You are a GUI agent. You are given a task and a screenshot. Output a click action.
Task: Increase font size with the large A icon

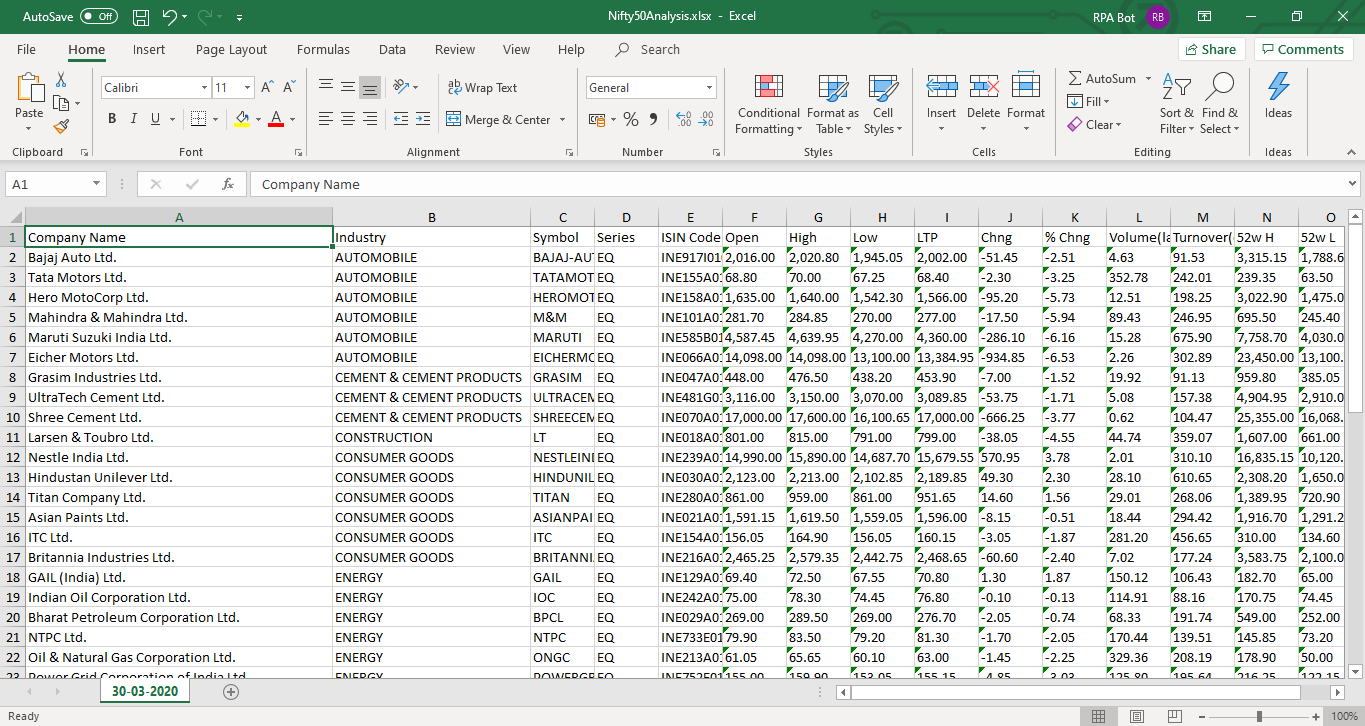coord(268,88)
